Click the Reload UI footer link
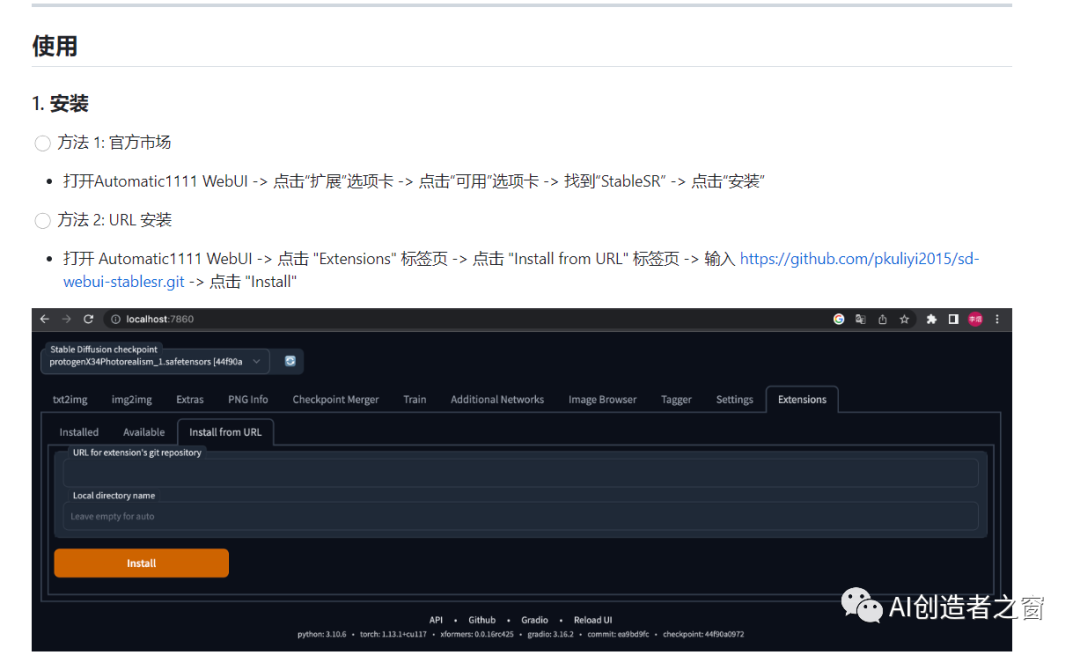The height and width of the screenshot is (655, 1080). tap(592, 620)
